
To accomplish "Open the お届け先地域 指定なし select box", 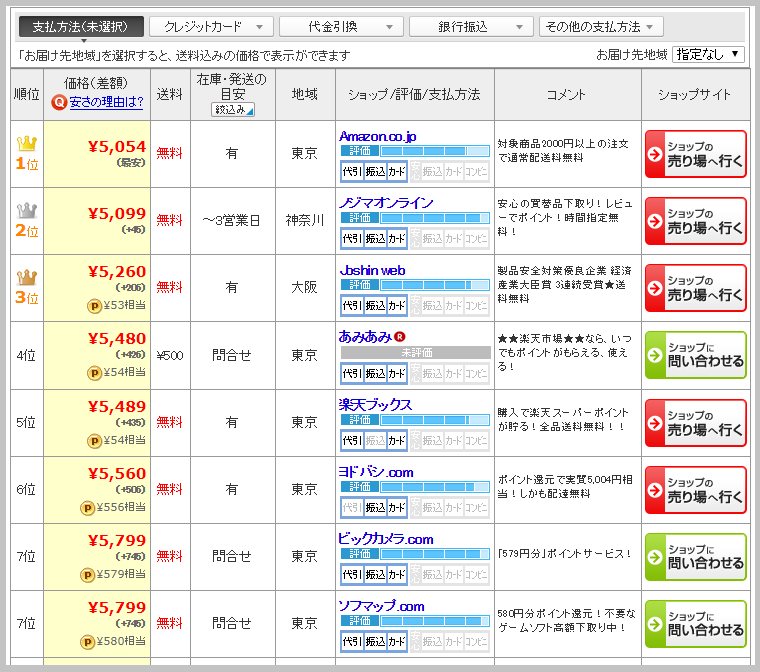I will click(x=708, y=54).
